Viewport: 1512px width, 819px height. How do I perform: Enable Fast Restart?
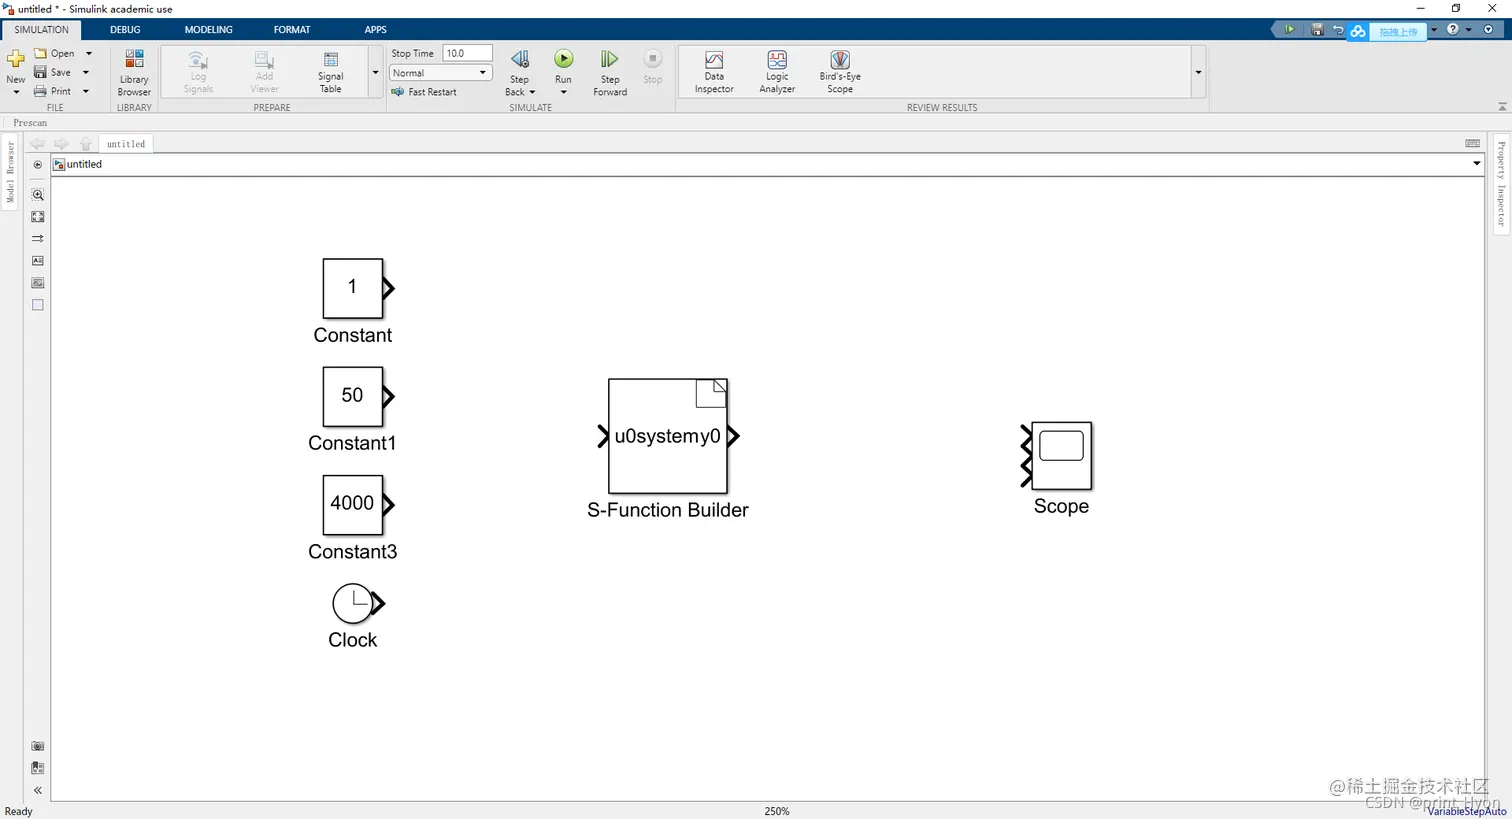click(424, 92)
